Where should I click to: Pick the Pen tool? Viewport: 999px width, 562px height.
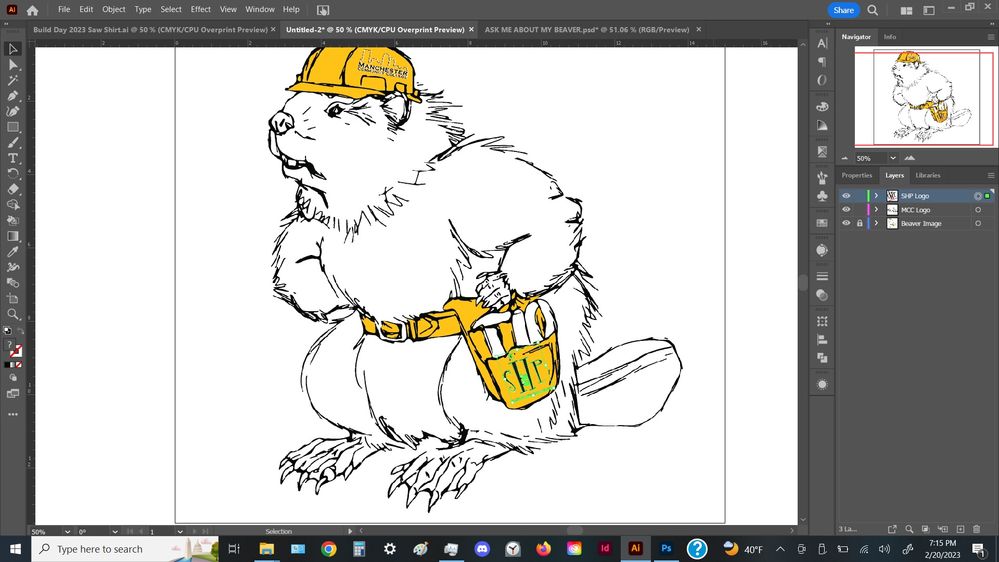pyautogui.click(x=13, y=96)
